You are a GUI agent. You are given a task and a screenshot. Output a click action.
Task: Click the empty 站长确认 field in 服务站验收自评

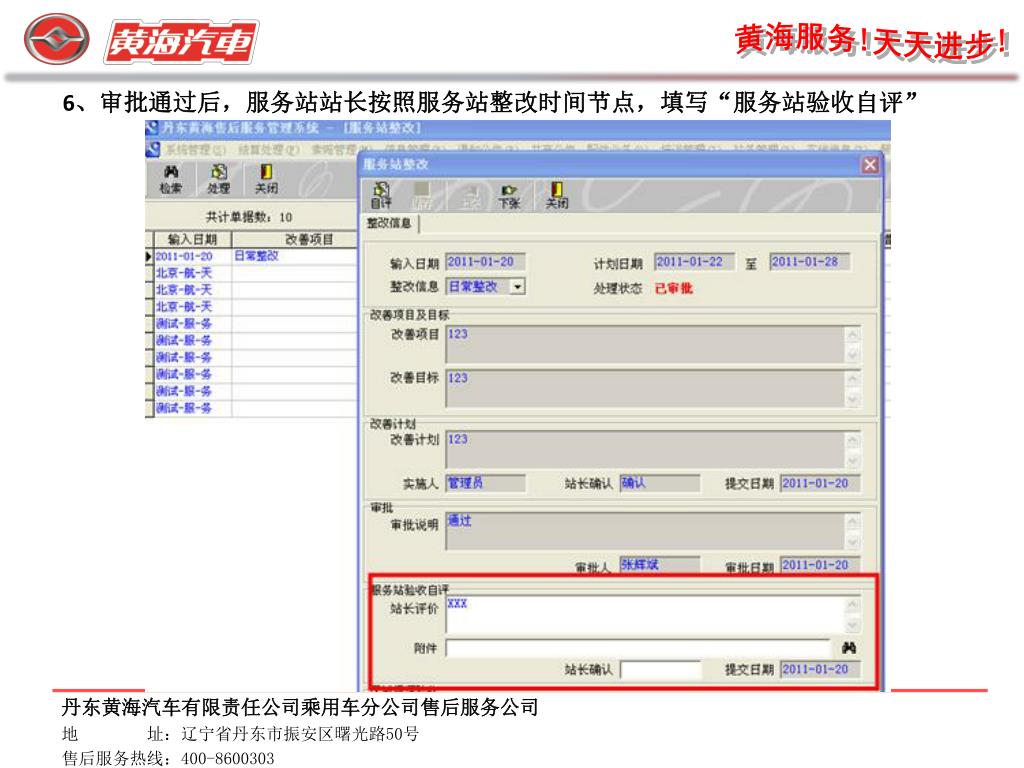tap(660, 669)
